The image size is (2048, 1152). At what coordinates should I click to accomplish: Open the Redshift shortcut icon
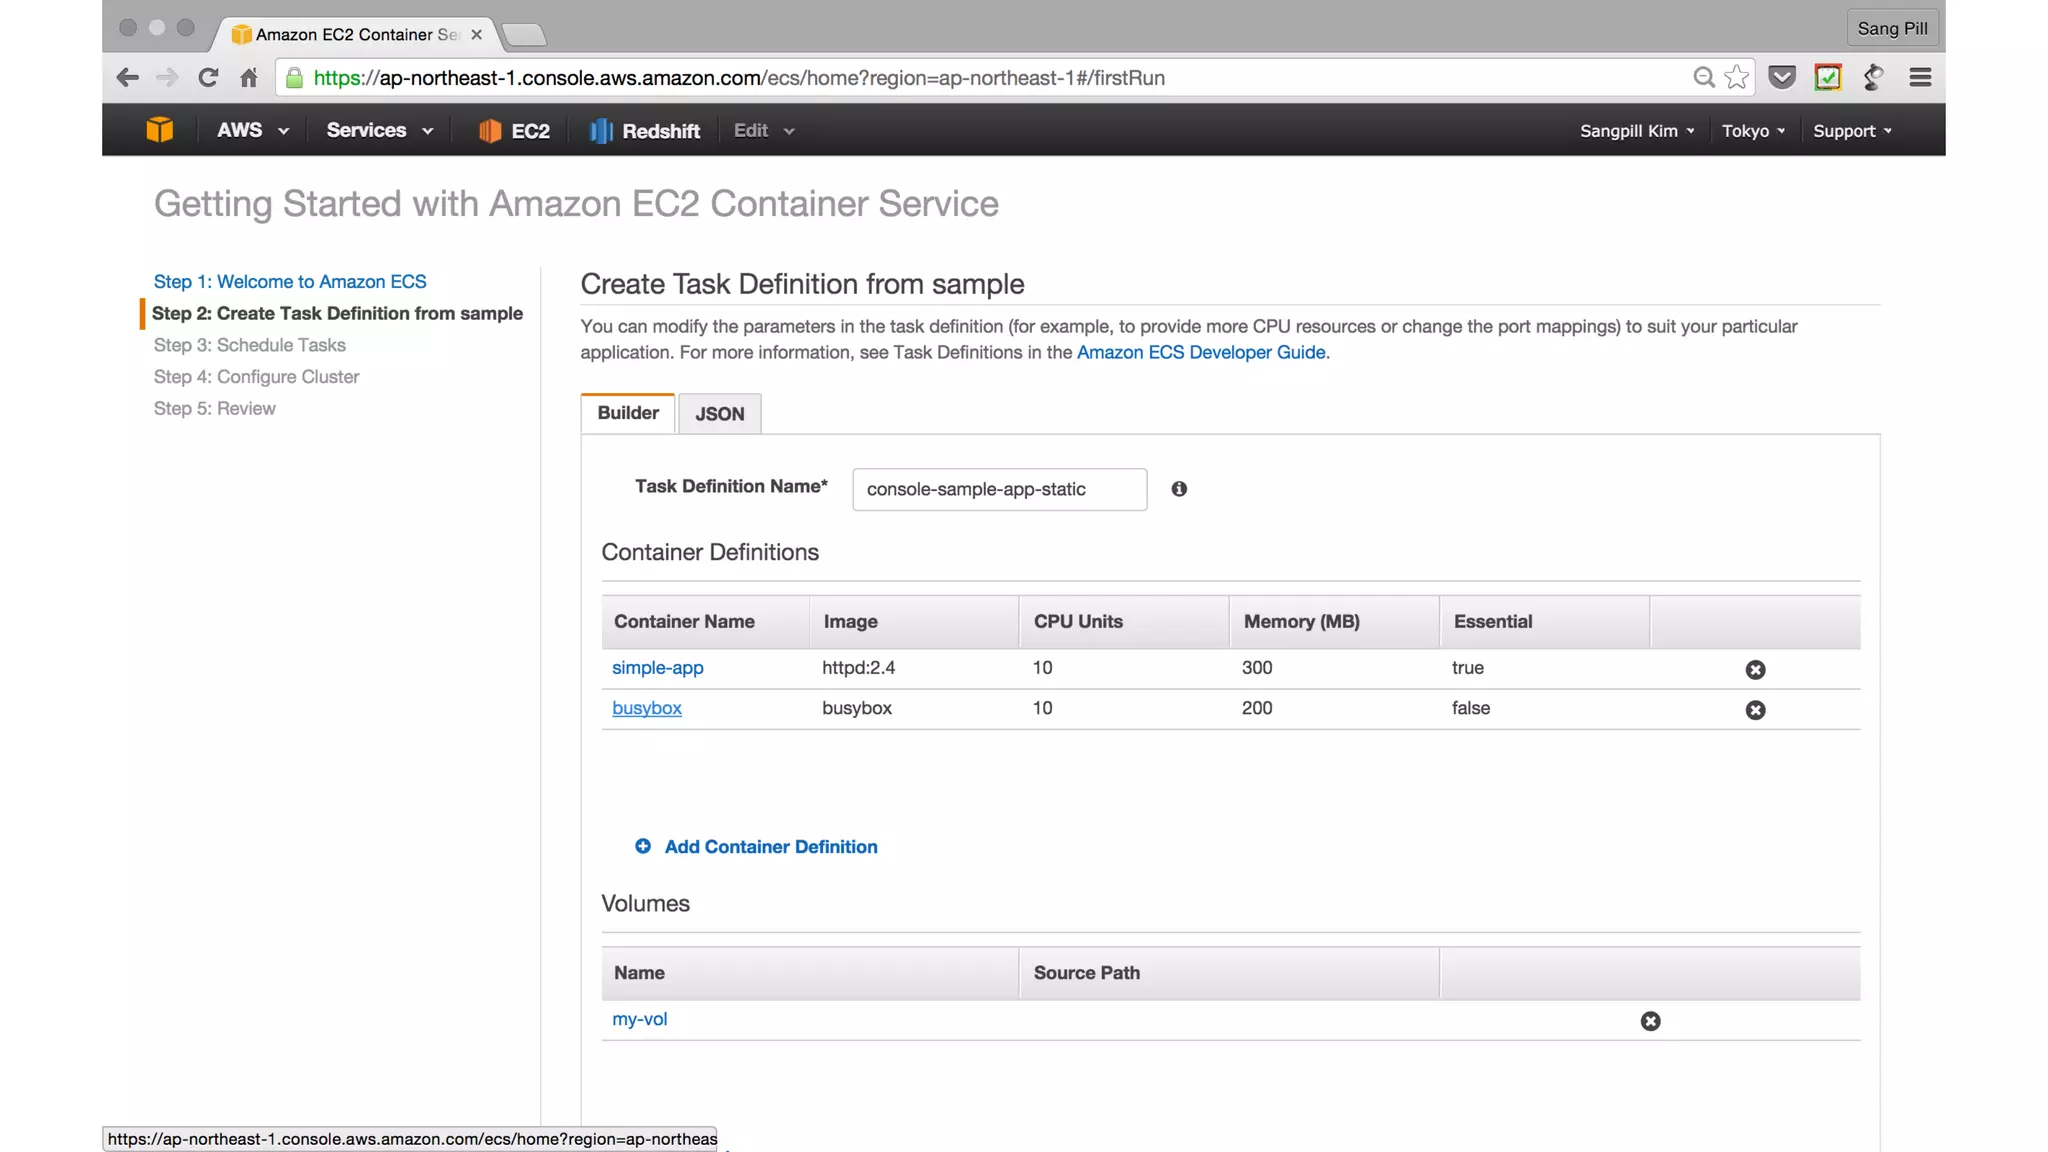click(x=600, y=131)
